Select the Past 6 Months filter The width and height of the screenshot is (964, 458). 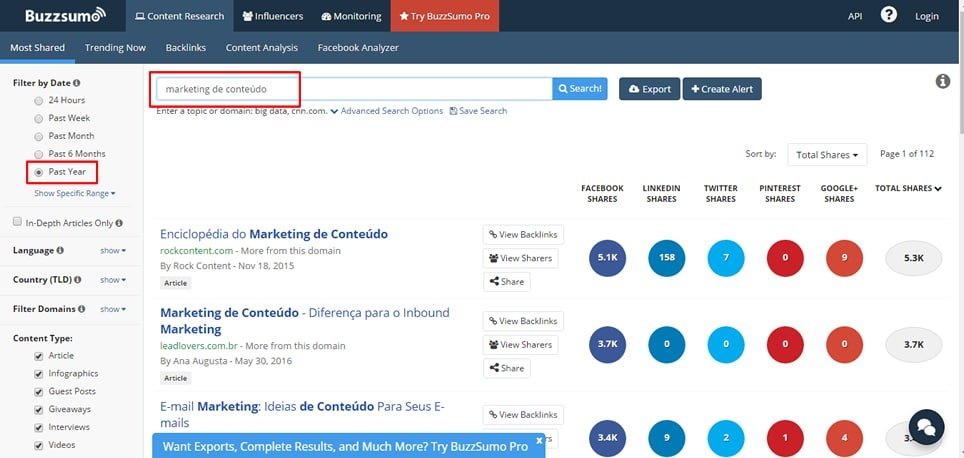click(39, 154)
